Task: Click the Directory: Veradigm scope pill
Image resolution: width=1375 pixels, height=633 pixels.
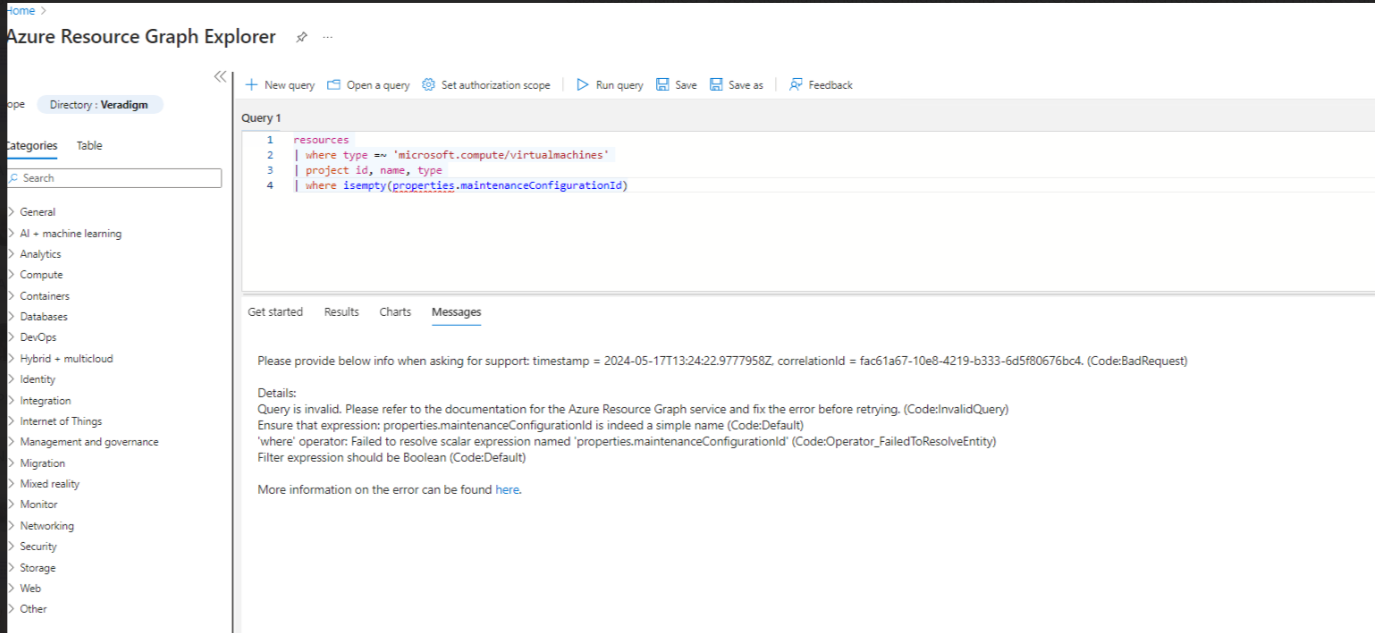Action: click(99, 105)
